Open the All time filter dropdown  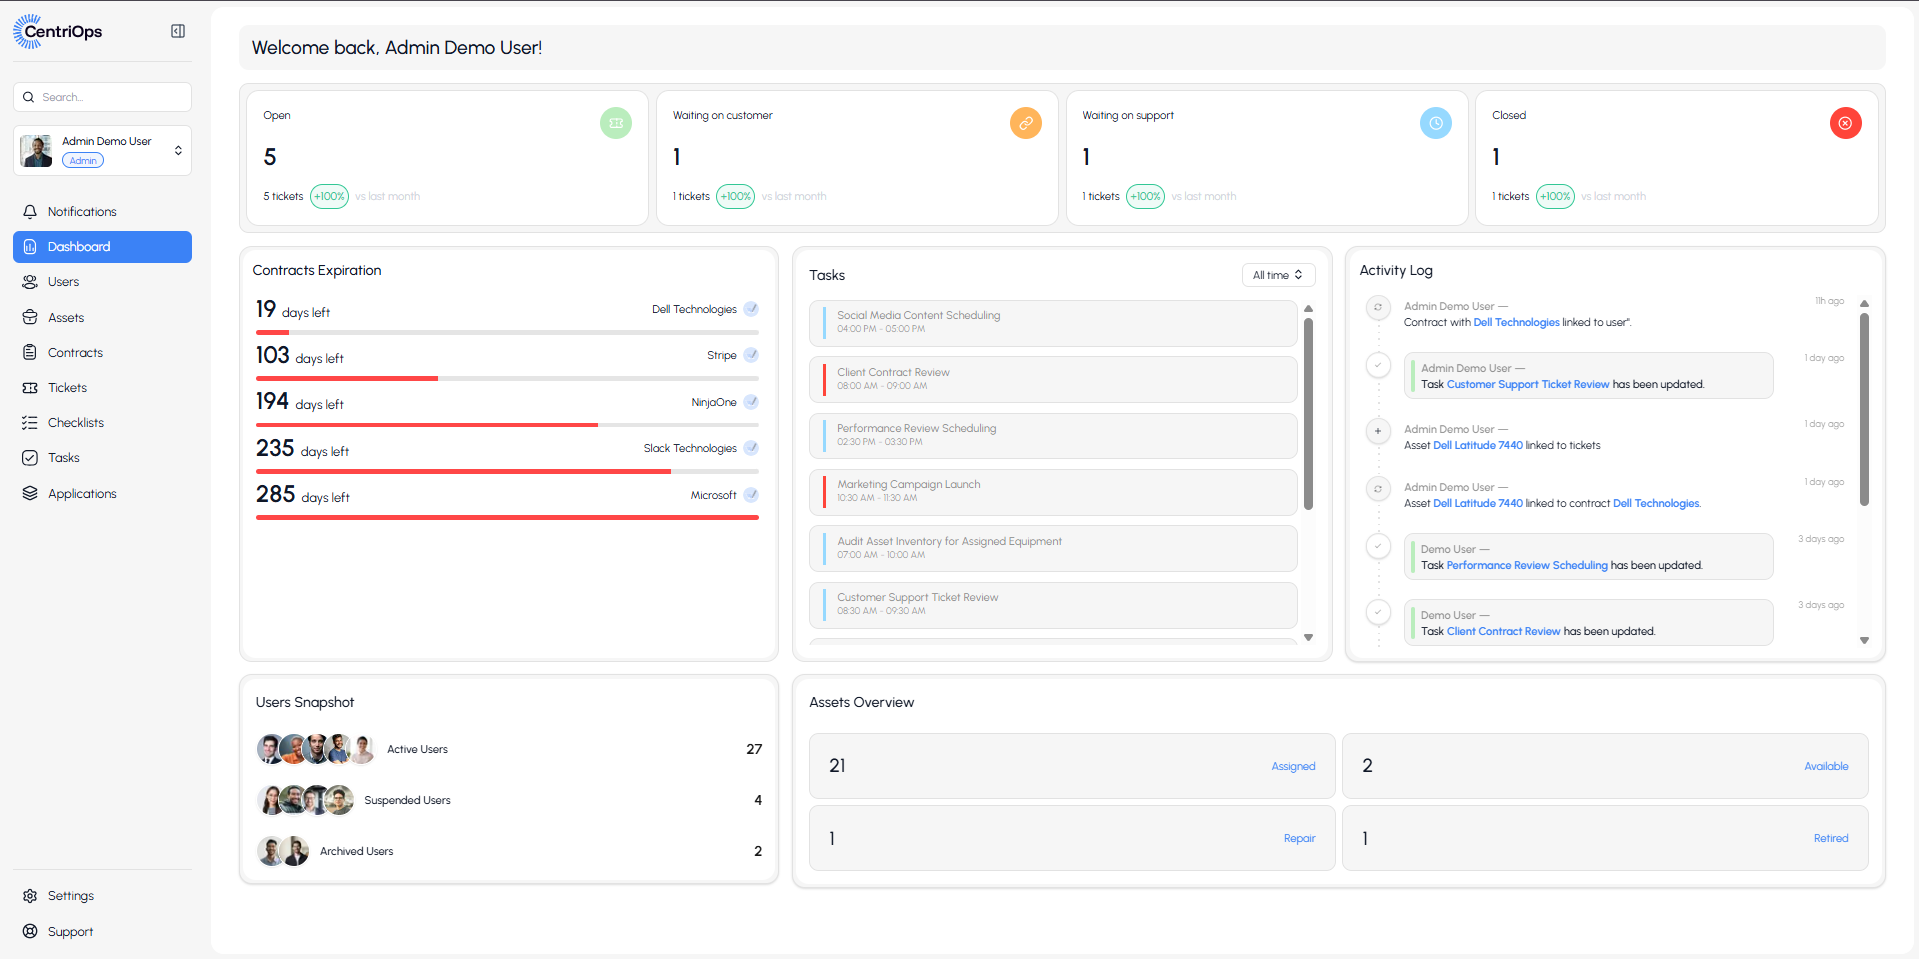[x=1278, y=275]
